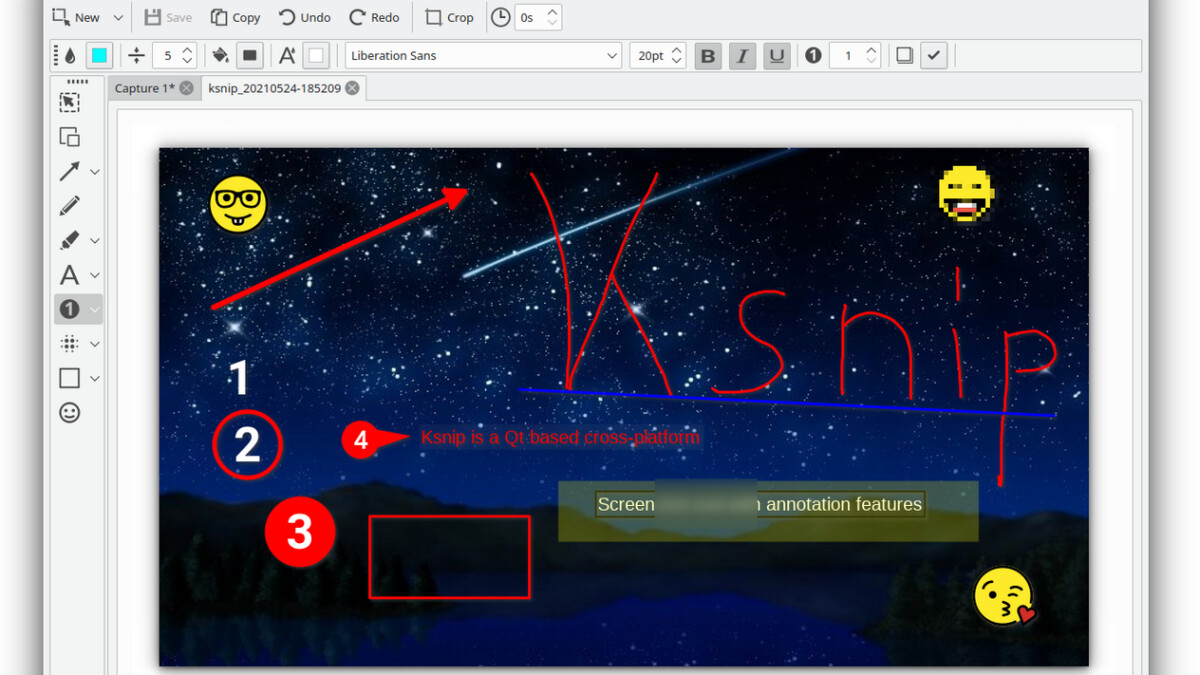Viewport: 1200px width, 675px height.
Task: Click the Save button
Action: (168, 17)
